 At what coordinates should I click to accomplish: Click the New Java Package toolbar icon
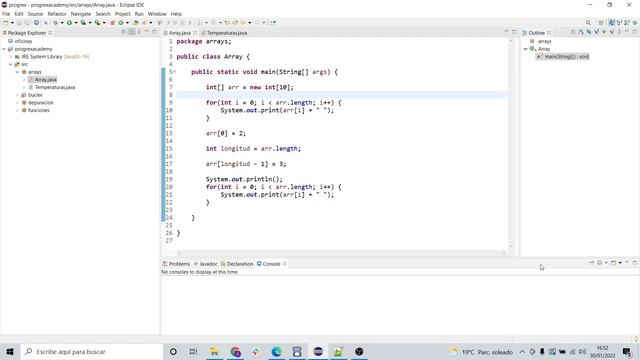(112, 23)
